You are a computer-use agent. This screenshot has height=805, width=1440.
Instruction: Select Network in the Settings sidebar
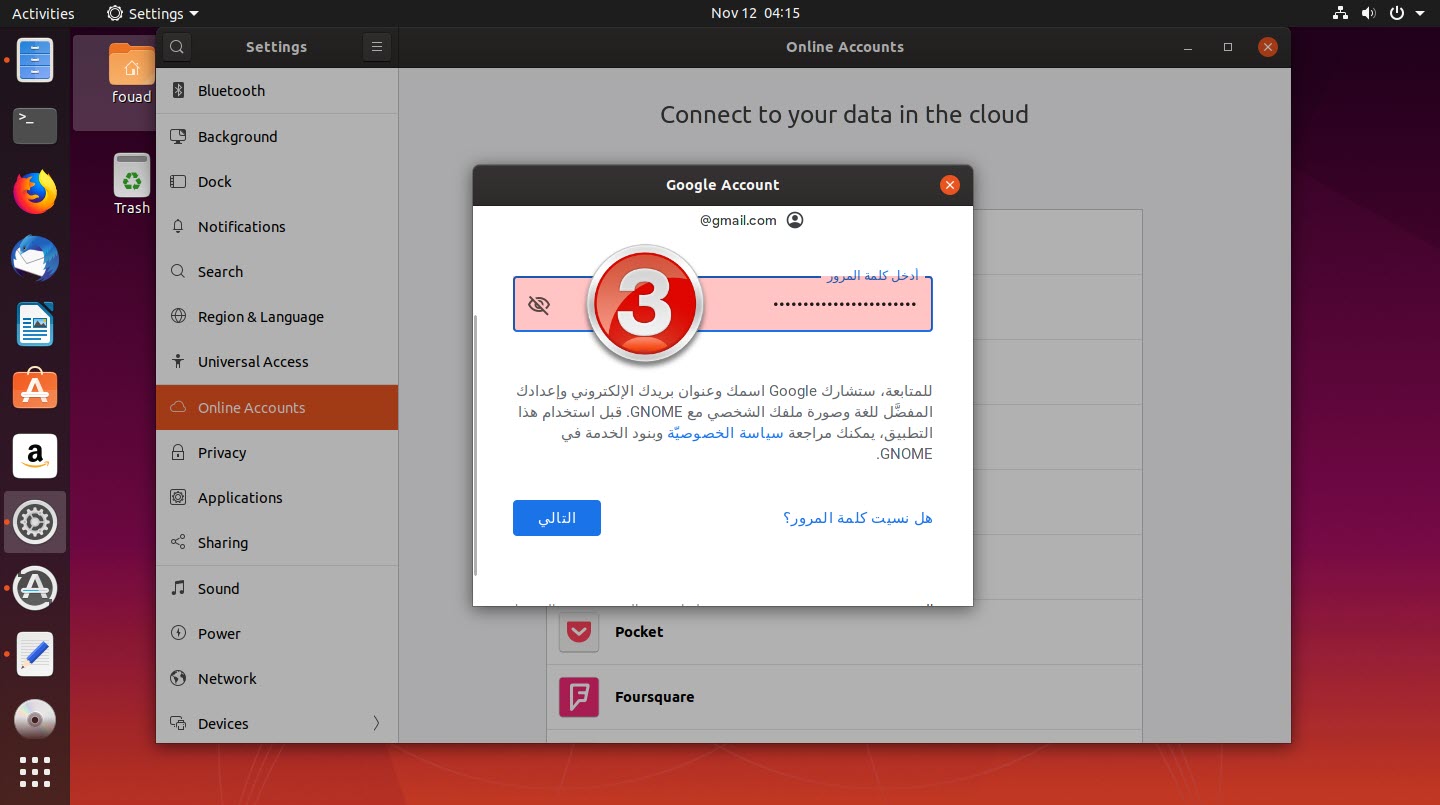[x=277, y=679]
